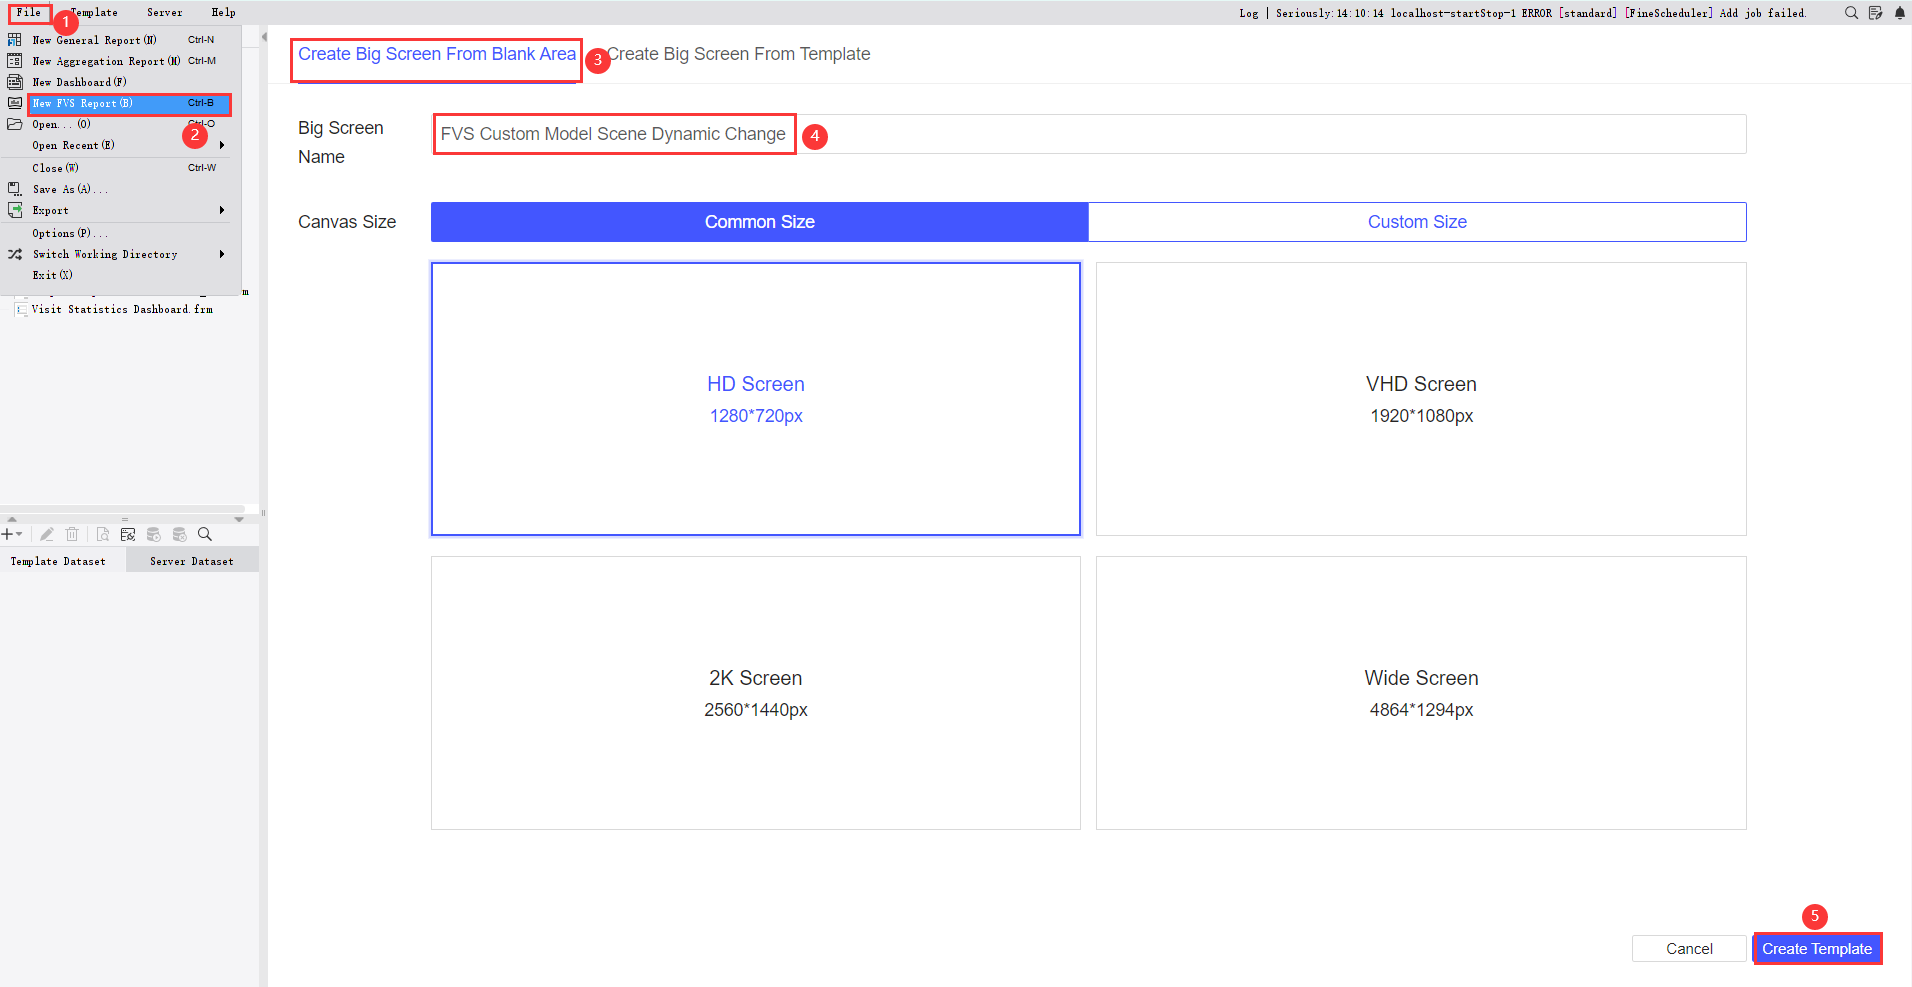Click the log notes icon in top bar
Viewport: 1912px width, 987px height.
point(1875,13)
